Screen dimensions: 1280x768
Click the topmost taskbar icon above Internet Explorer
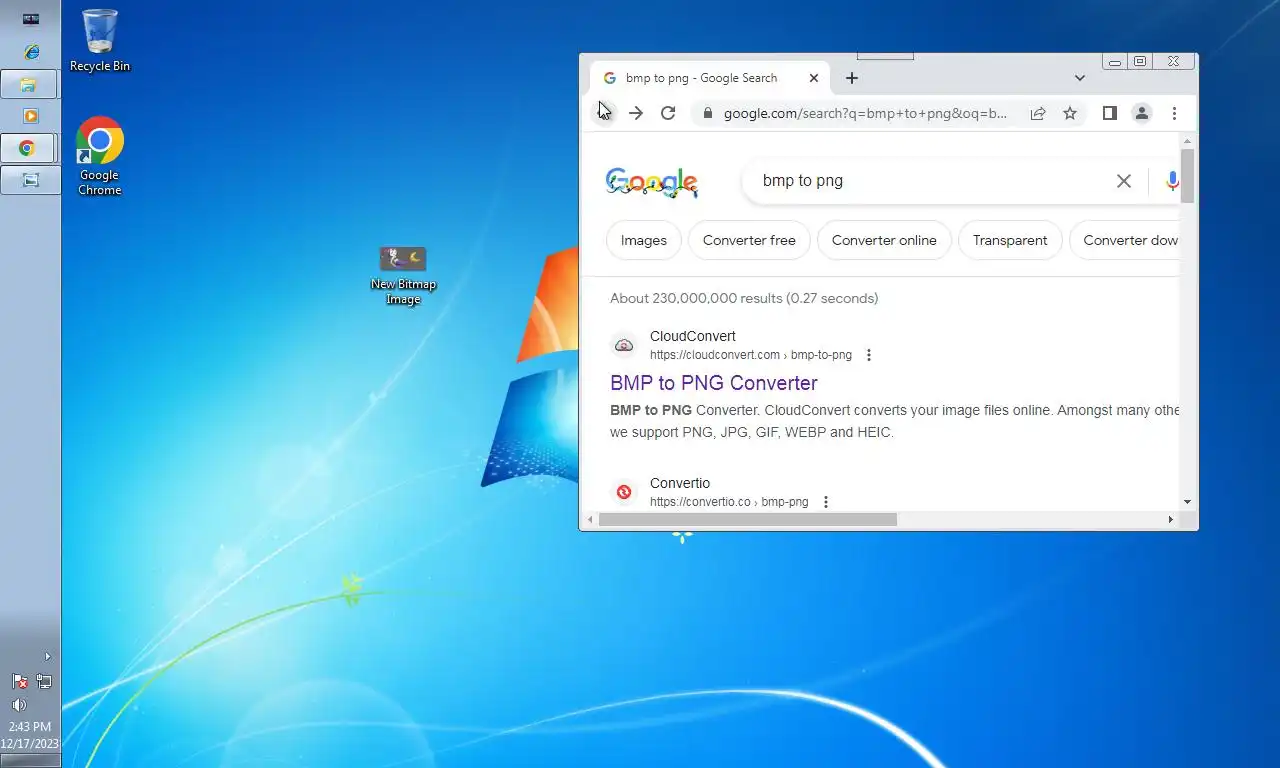[x=31, y=19]
